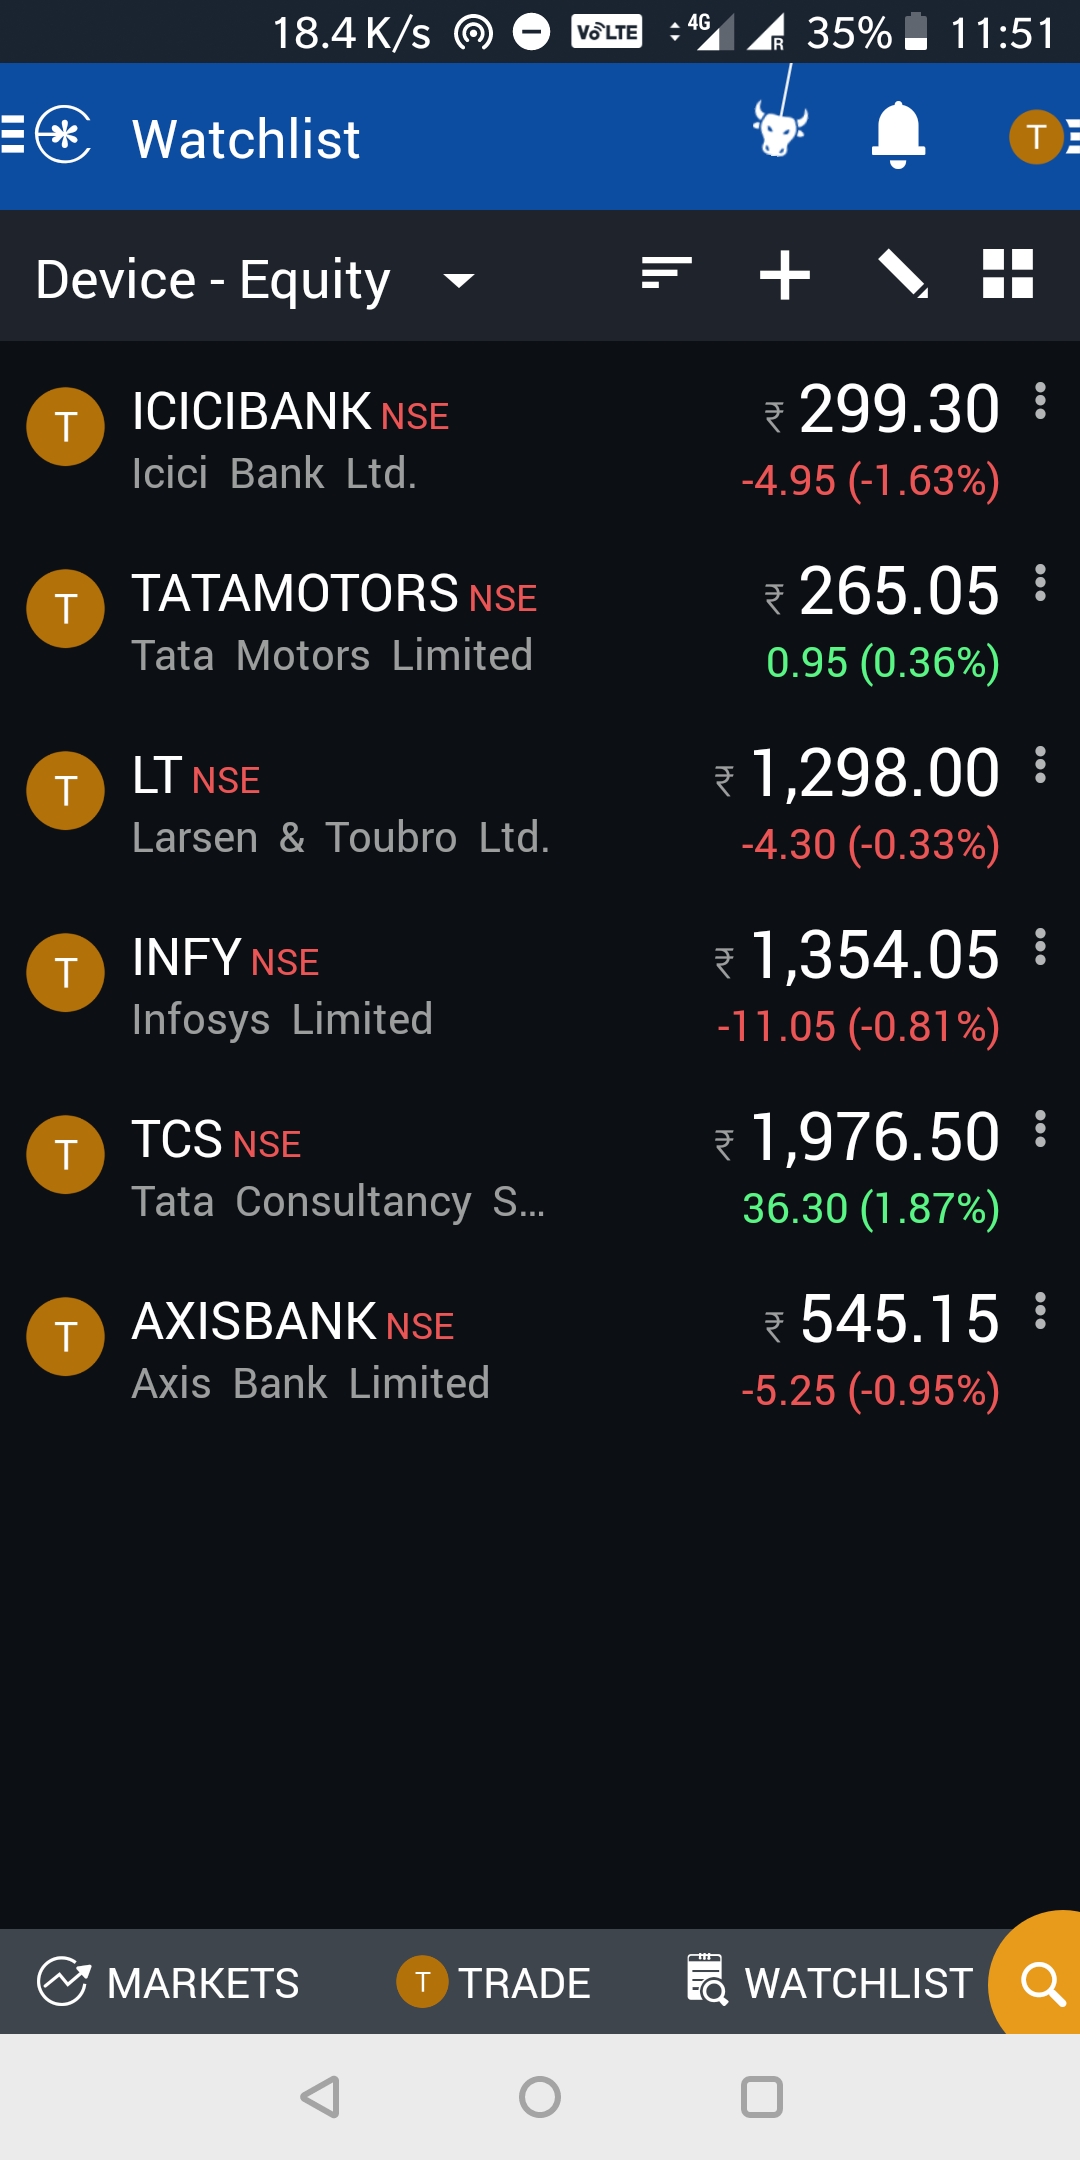Tap the LT trade circle icon
The width and height of the screenshot is (1080, 2160).
66,791
